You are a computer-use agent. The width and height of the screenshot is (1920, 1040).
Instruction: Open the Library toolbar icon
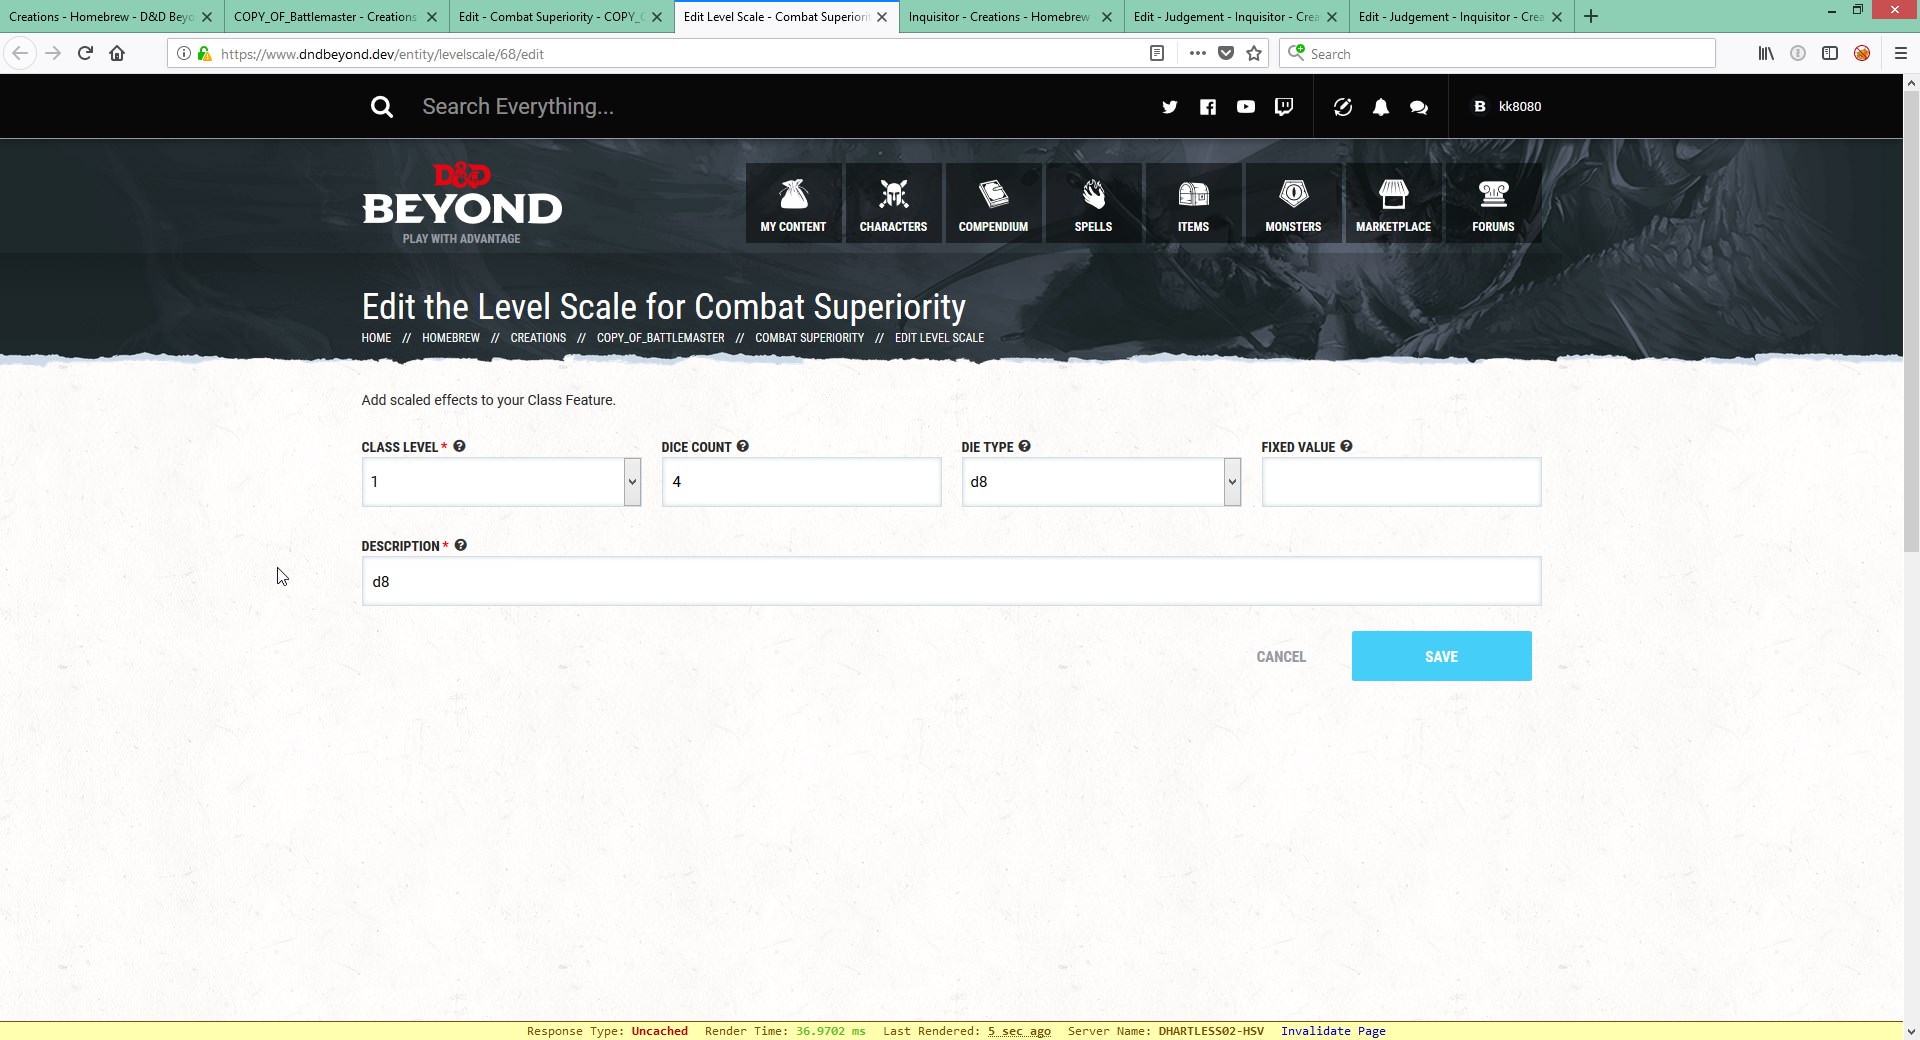click(1766, 54)
